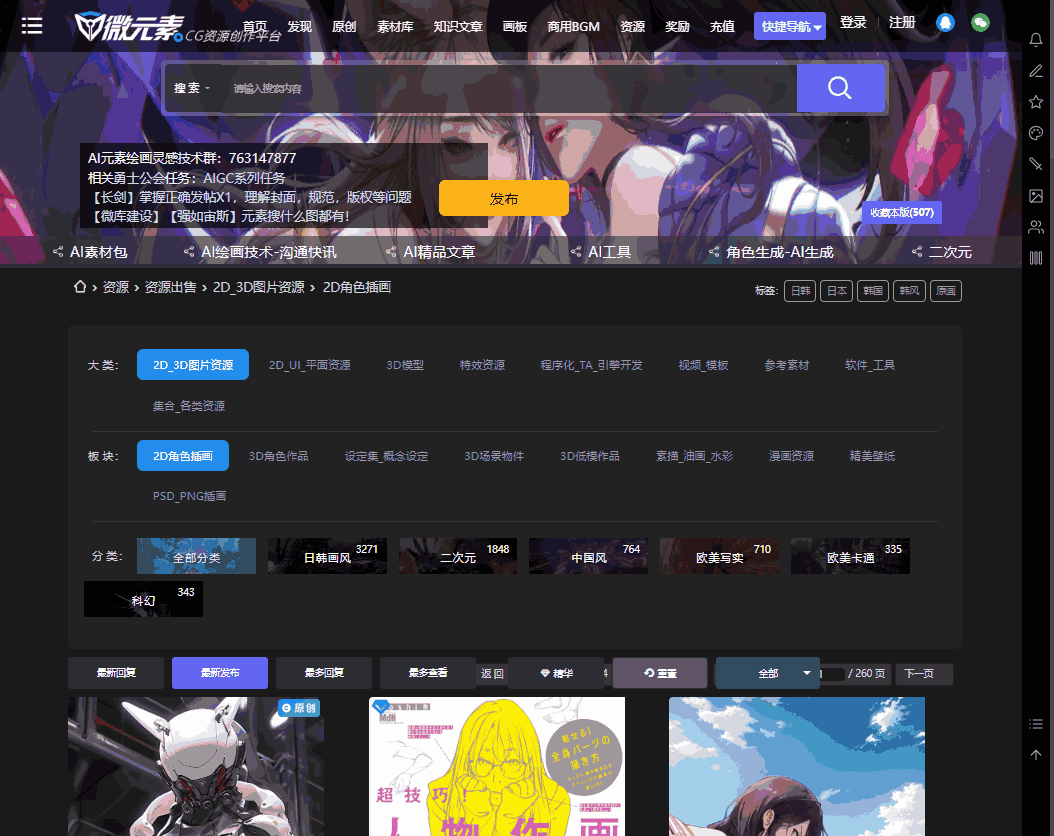Select the 科幻 343 category tile
Image resolution: width=1054 pixels, height=836 pixels.
pos(143,599)
